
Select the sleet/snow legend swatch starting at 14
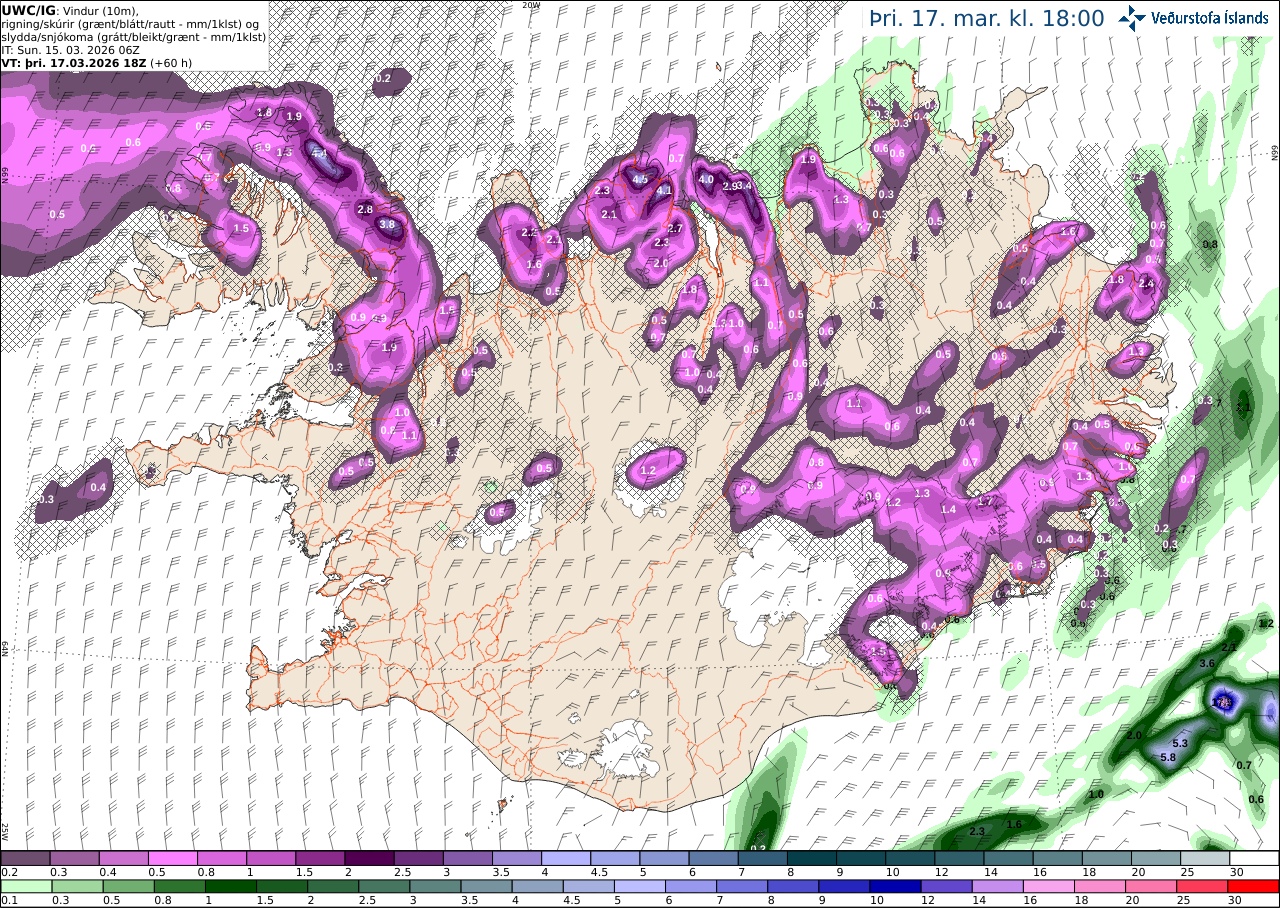1009,858
